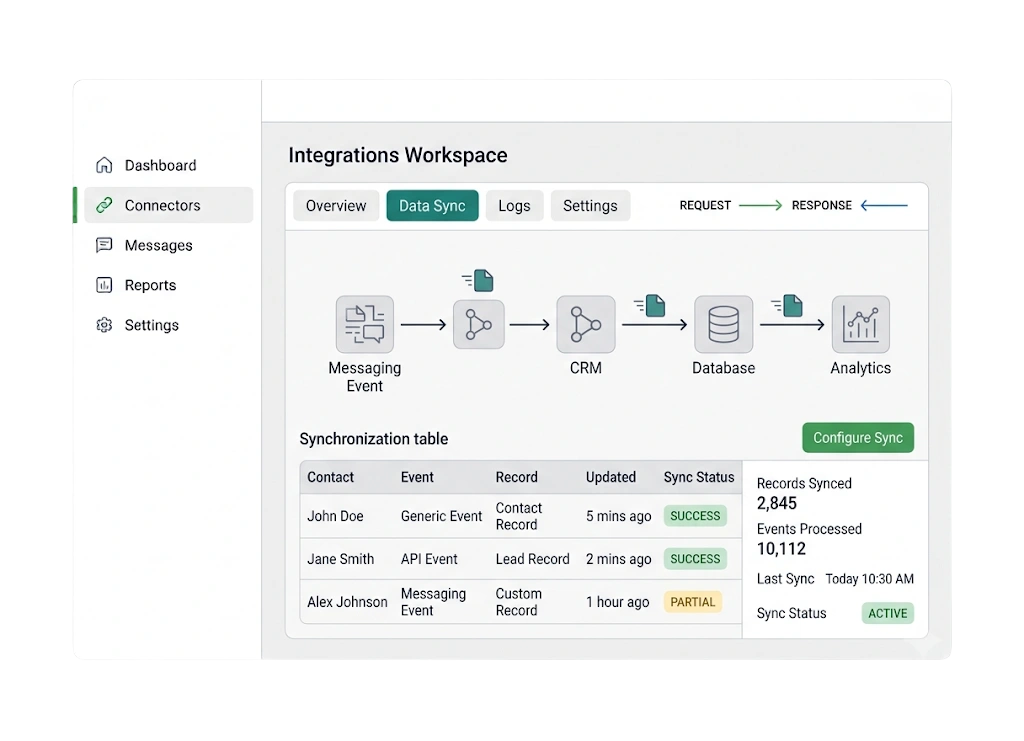Click the Contact column header
This screenshot has width=1024, height=741.
[x=330, y=477]
